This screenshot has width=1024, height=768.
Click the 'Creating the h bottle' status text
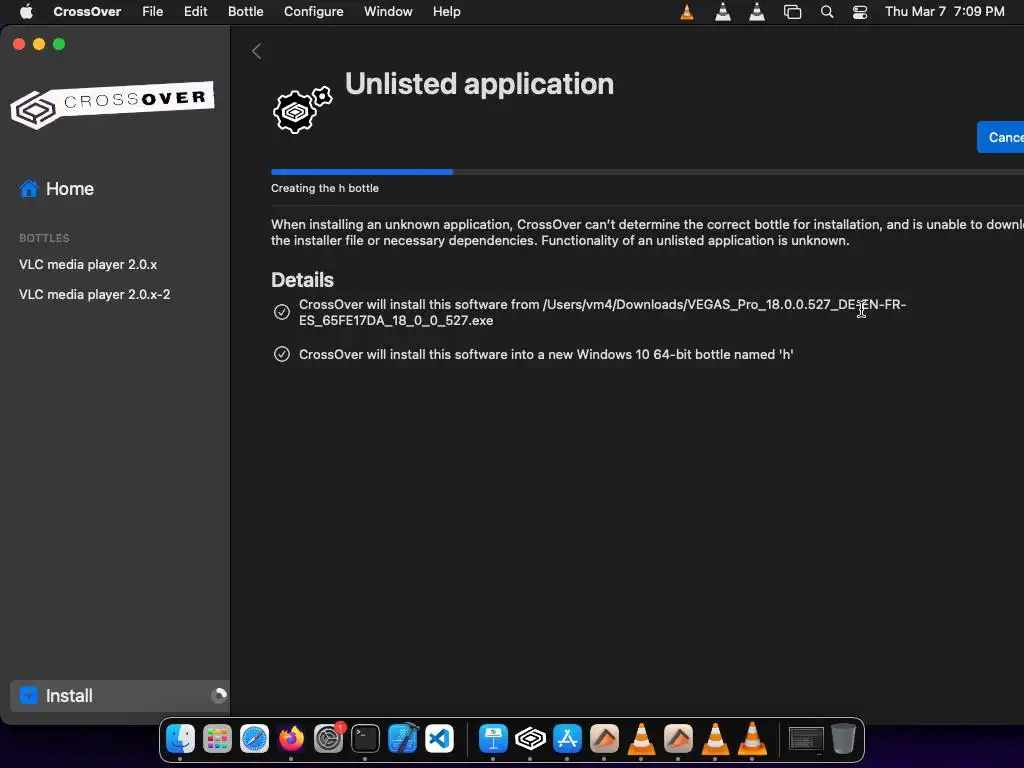[x=325, y=188]
